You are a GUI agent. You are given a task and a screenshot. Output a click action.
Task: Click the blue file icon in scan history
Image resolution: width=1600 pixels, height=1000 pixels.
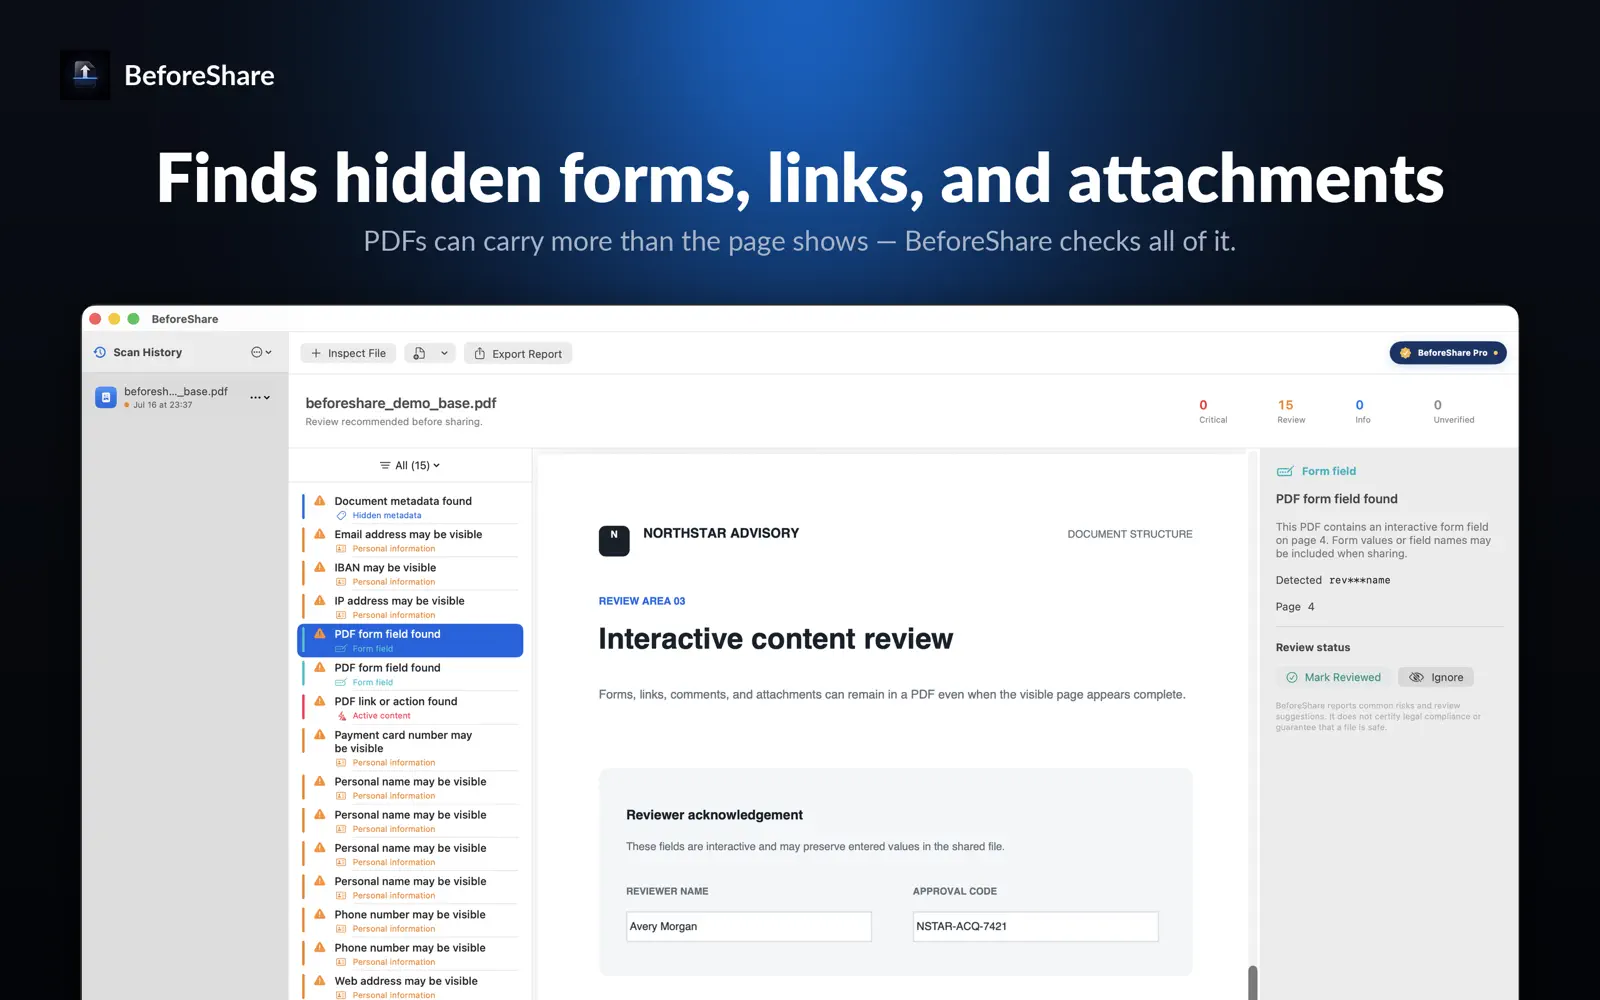(106, 397)
